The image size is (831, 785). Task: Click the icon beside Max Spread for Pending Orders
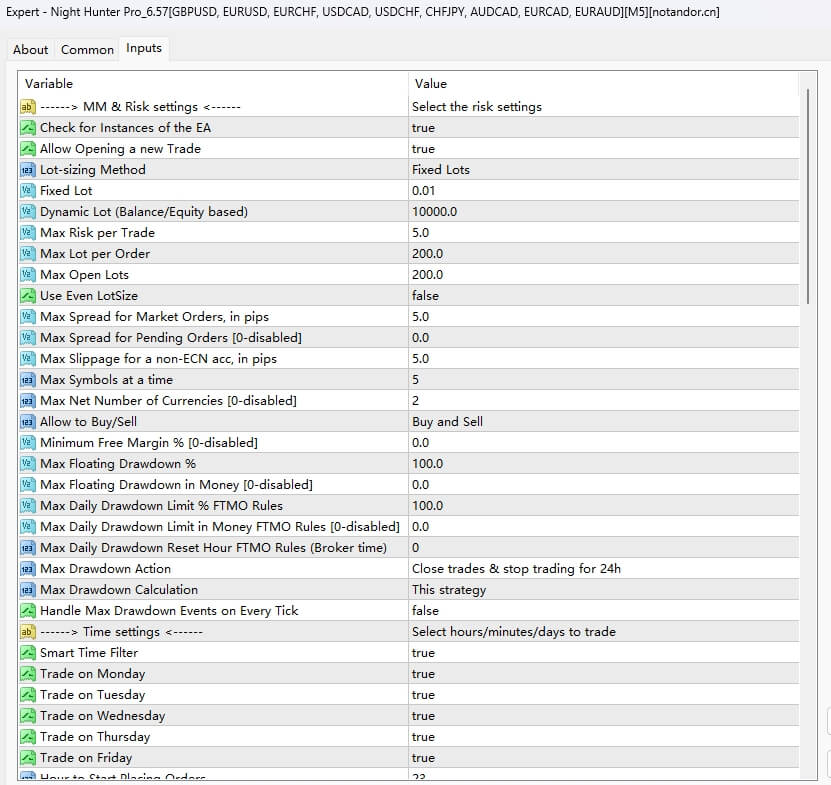click(28, 338)
